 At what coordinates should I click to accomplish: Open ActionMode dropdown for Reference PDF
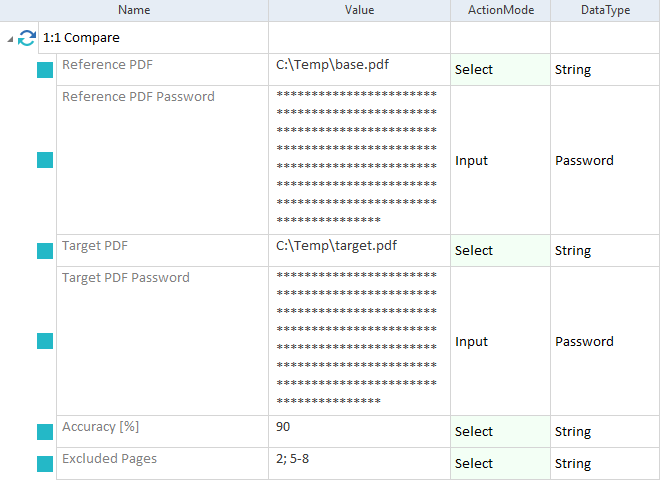[500, 70]
